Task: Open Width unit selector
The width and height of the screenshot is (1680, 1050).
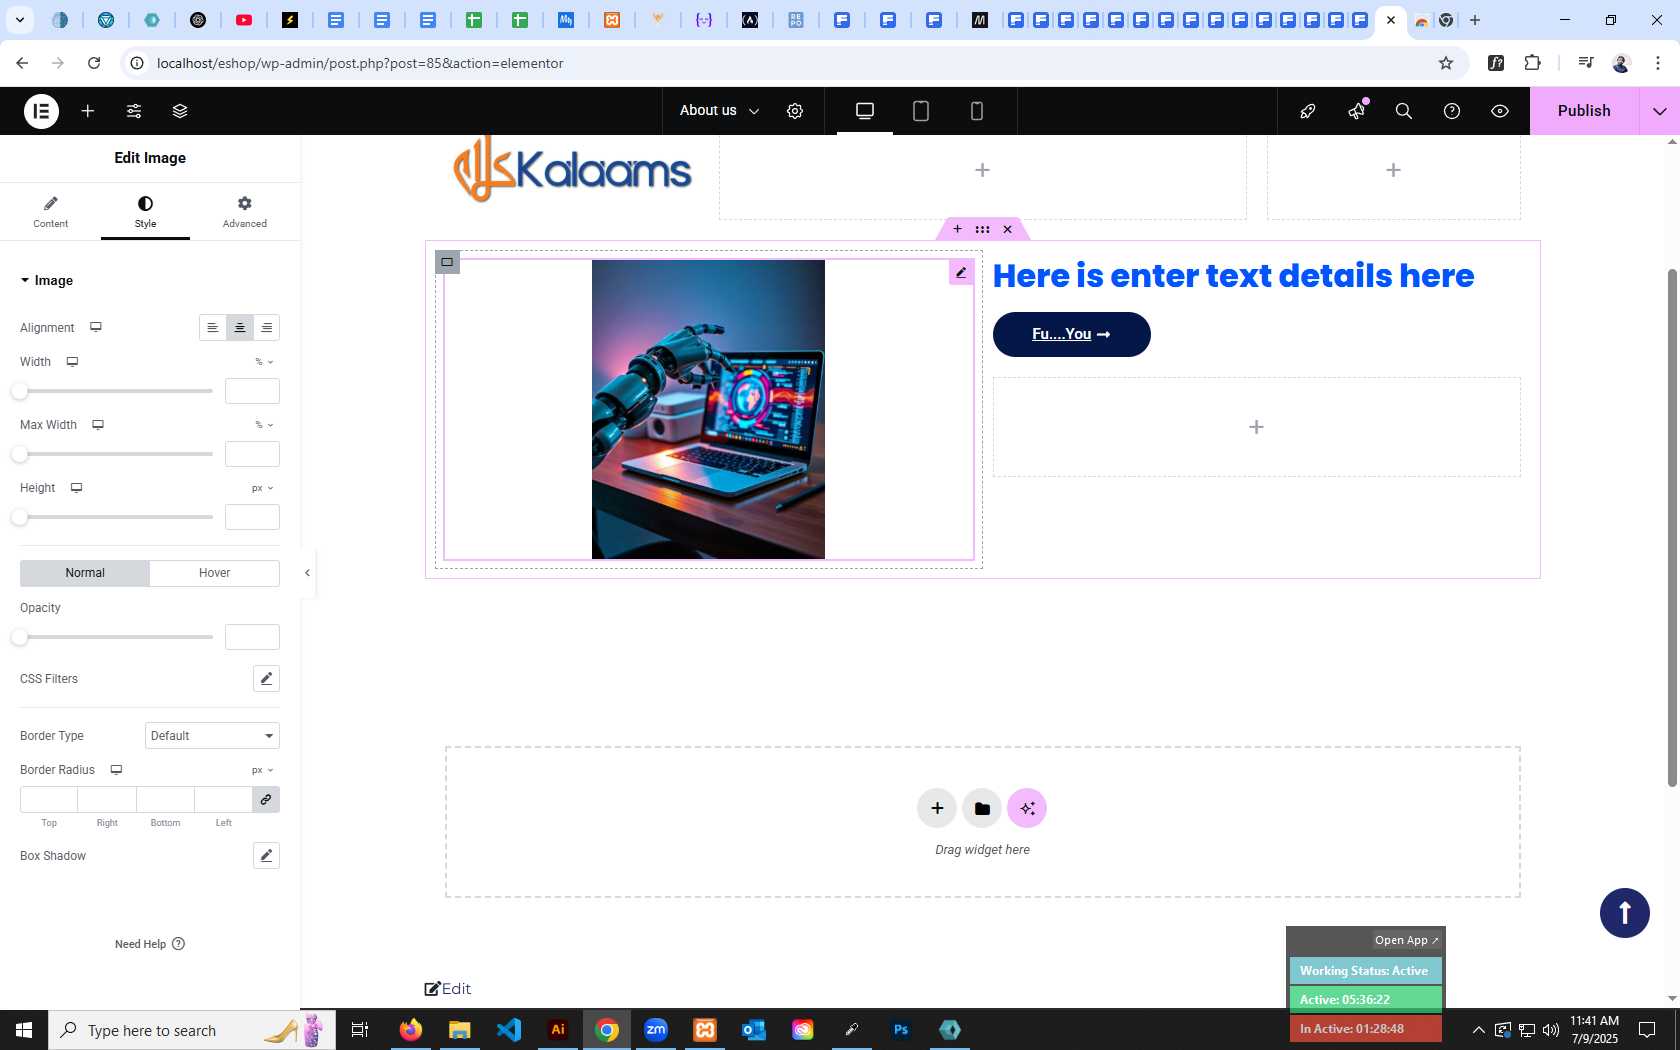Action: [x=264, y=362]
